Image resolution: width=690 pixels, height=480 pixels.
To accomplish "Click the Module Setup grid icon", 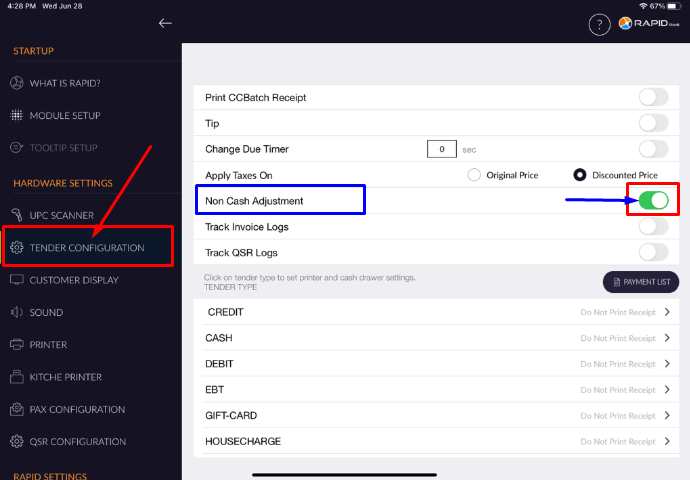I will pos(16,115).
